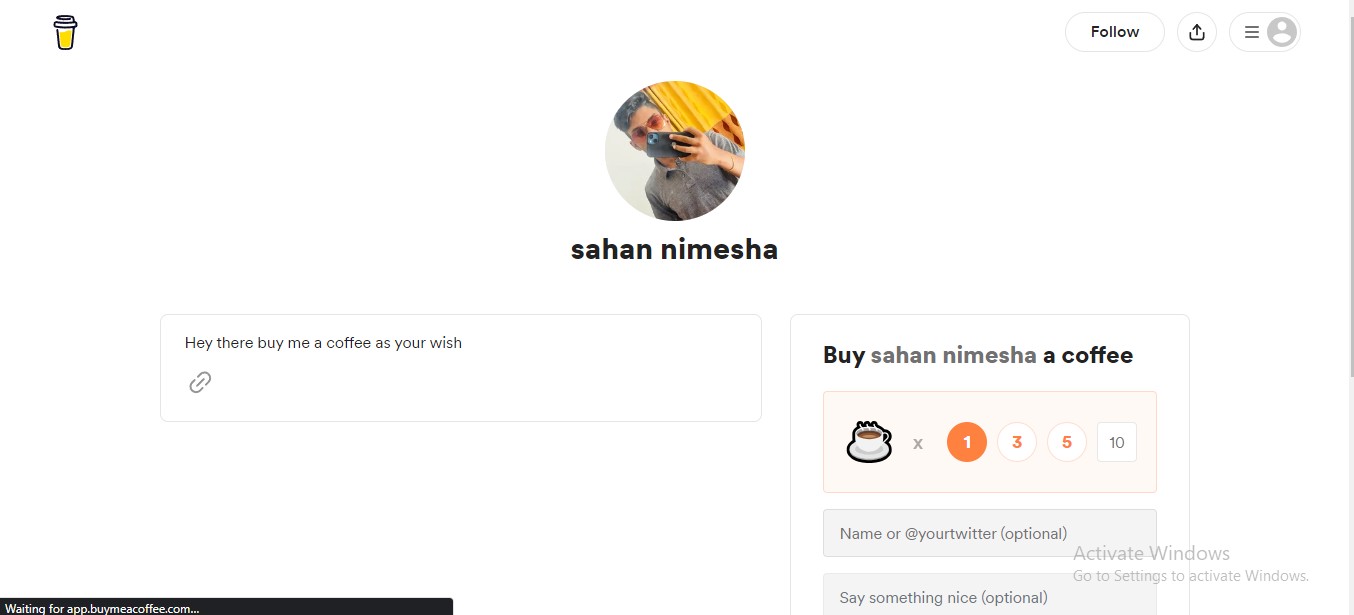Click the coffee cup emoji icon

(x=869, y=442)
